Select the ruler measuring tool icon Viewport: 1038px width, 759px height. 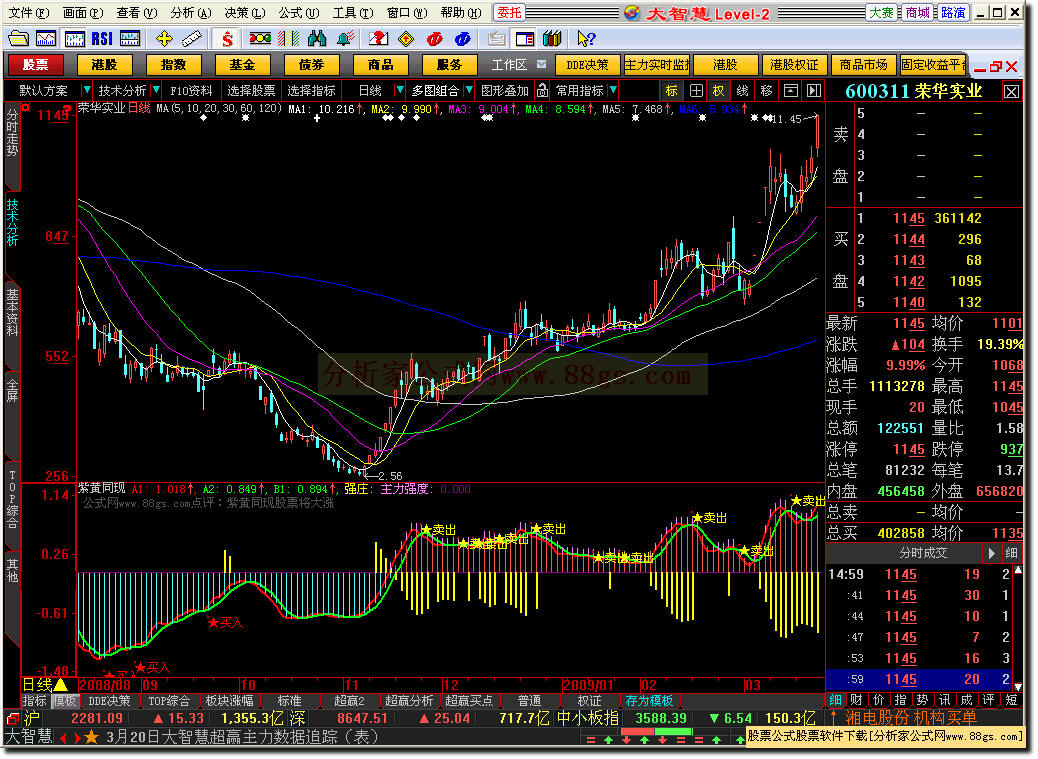[x=191, y=38]
